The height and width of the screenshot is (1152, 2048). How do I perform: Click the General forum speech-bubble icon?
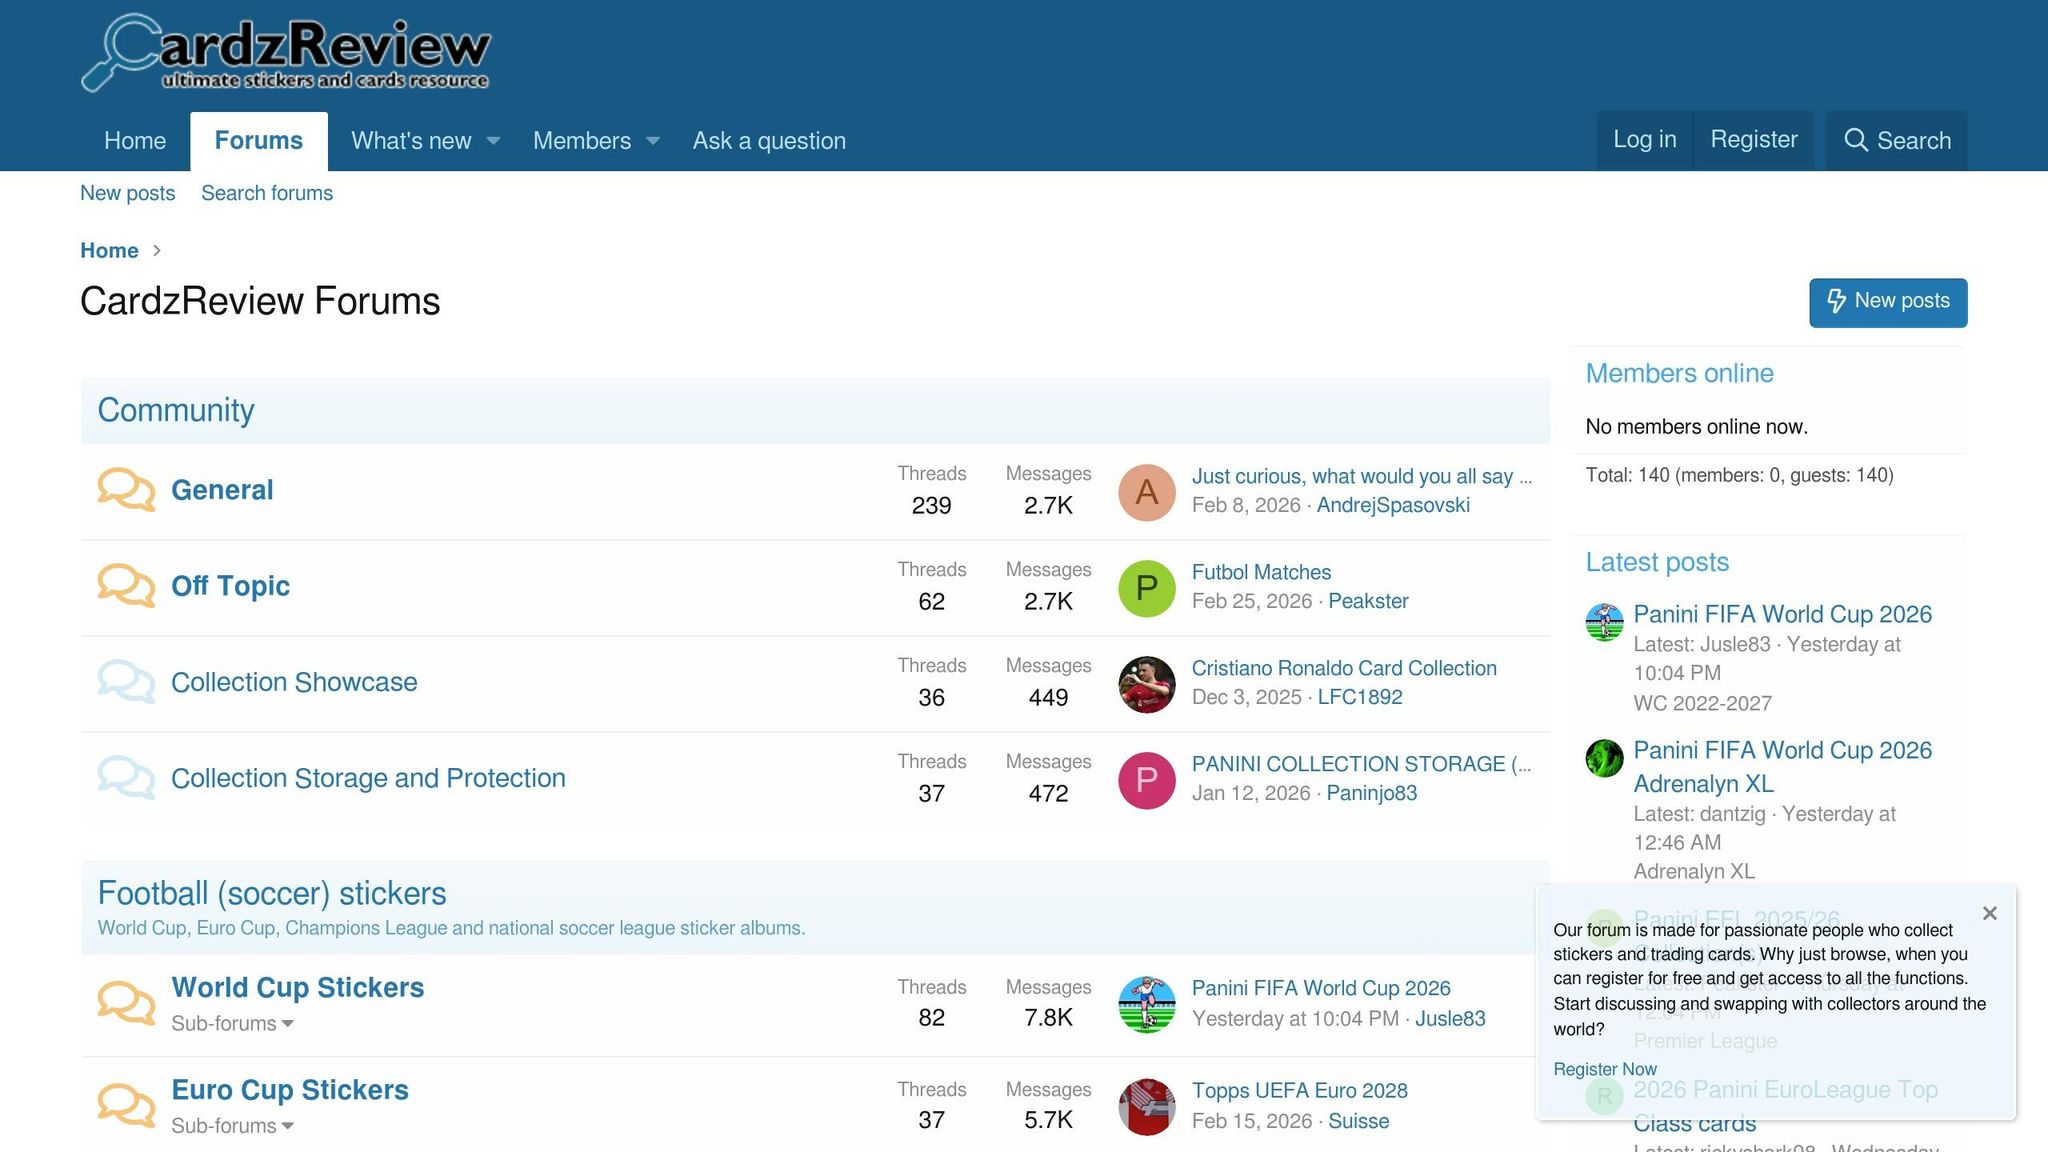[x=126, y=490]
